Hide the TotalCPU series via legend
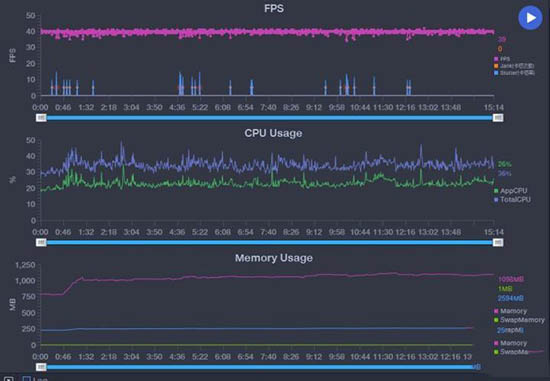Viewport: 550px width, 381px height. [512, 200]
